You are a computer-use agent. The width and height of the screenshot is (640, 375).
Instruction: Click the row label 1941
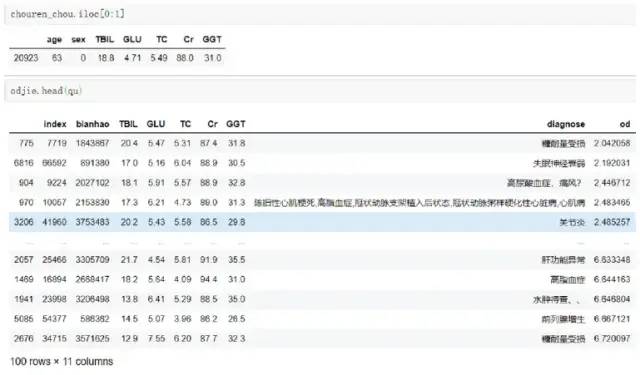point(24,299)
